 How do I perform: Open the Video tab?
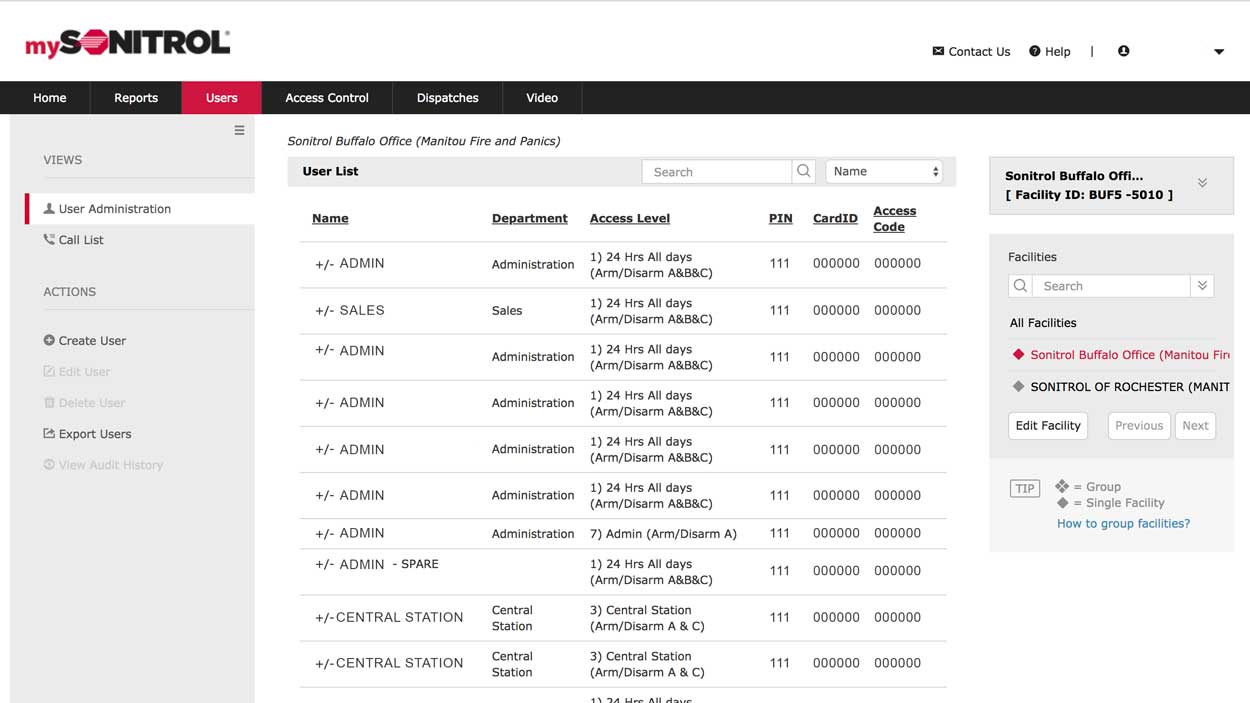click(542, 97)
